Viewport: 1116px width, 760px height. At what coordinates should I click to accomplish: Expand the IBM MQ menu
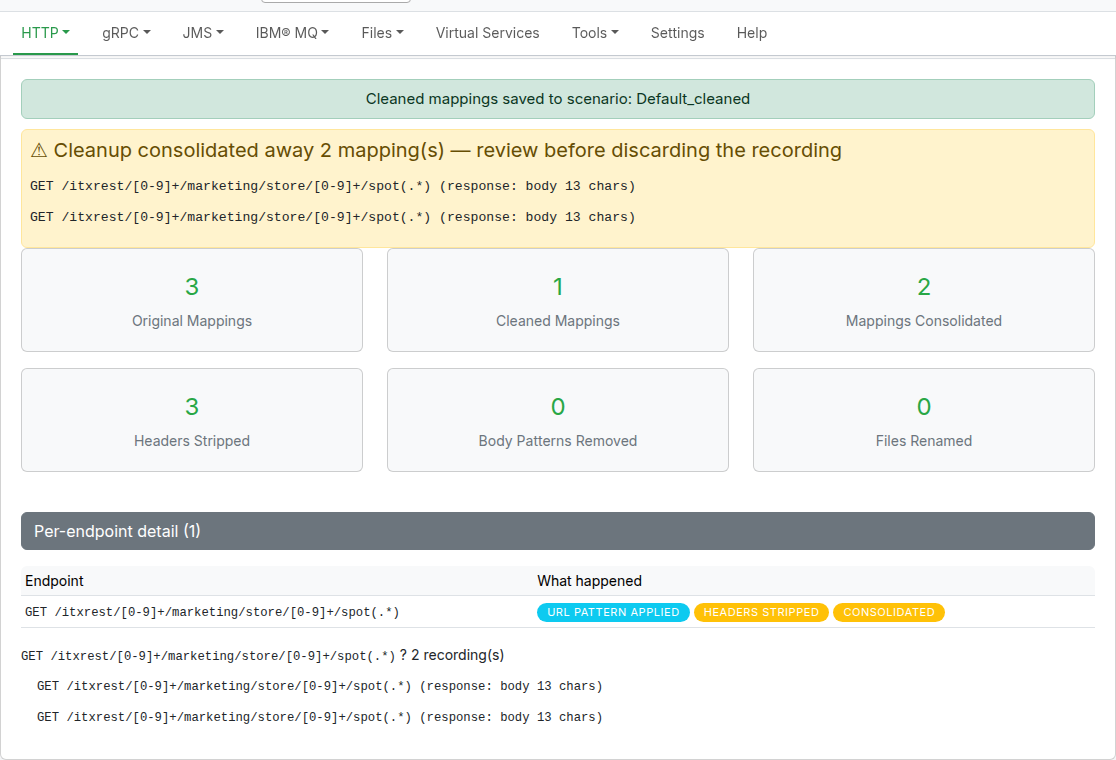(x=292, y=33)
